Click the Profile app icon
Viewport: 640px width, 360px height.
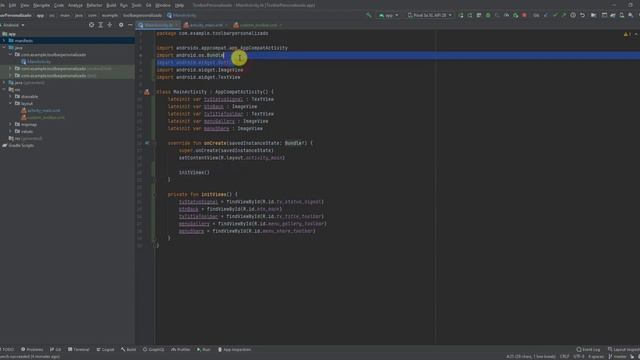(506, 15)
